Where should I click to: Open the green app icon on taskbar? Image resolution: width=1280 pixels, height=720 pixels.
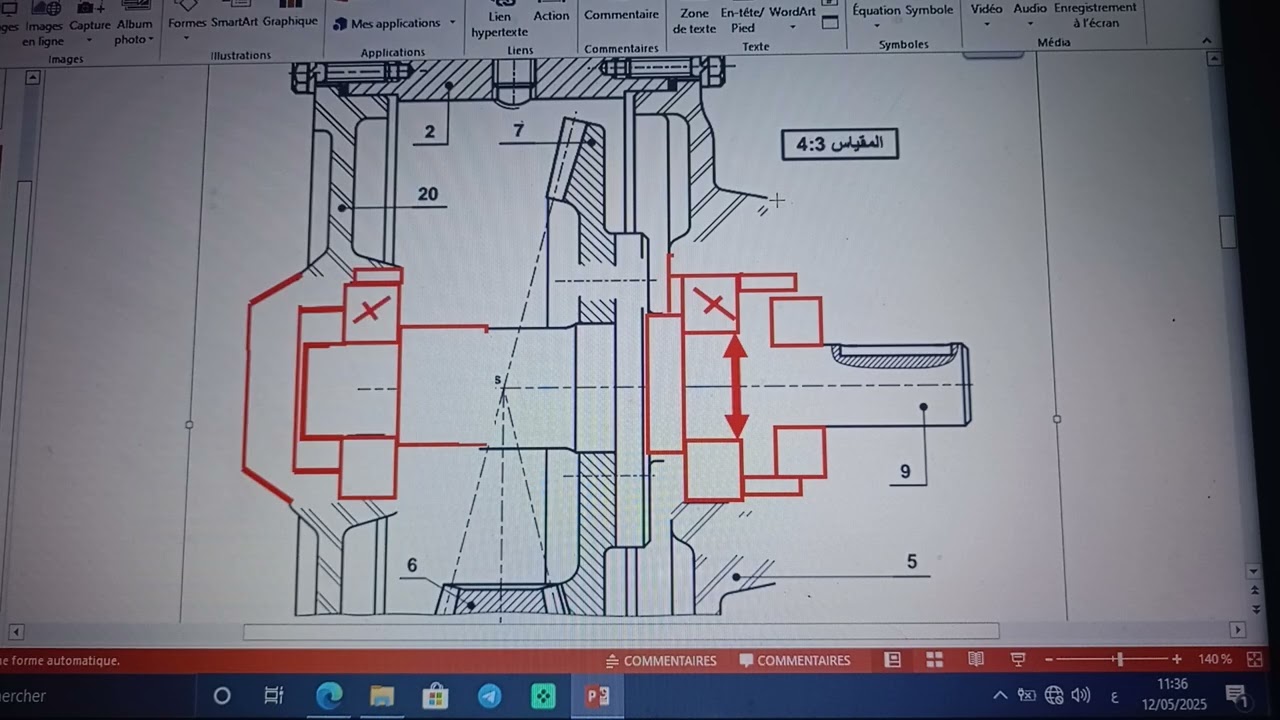coord(543,696)
